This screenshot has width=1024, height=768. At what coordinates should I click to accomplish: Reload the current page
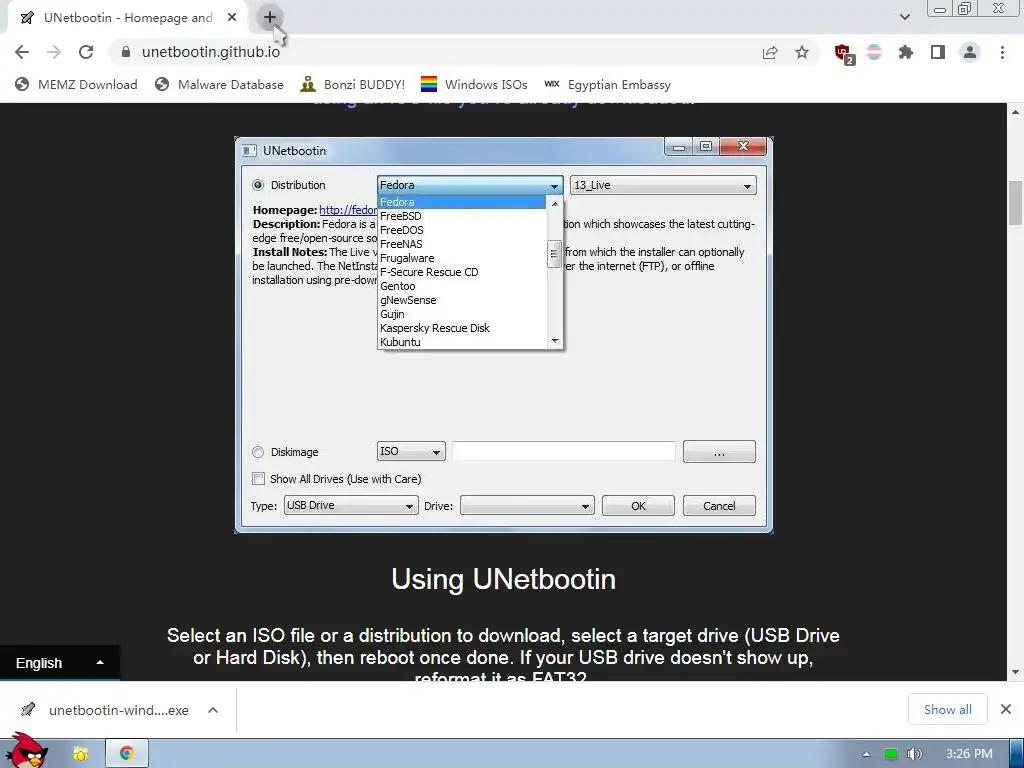[86, 52]
